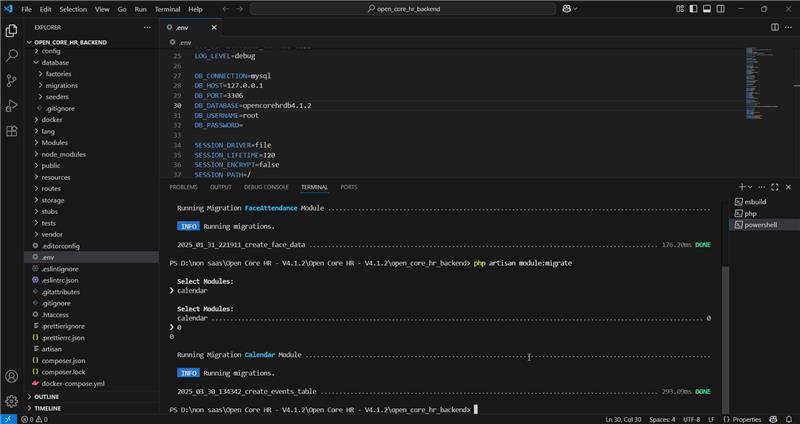Change indentation via Spaces: 4
This screenshot has width=800, height=424.
point(662,419)
